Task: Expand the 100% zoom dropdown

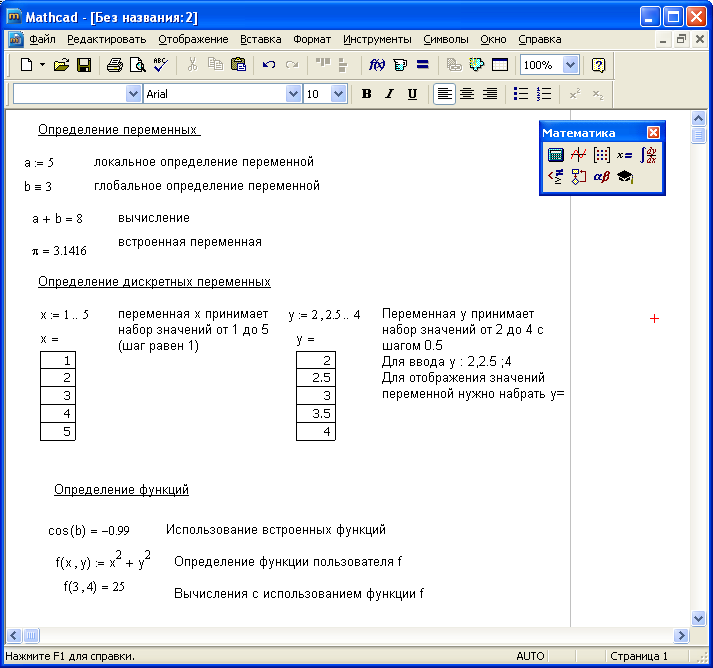Action: pos(570,65)
